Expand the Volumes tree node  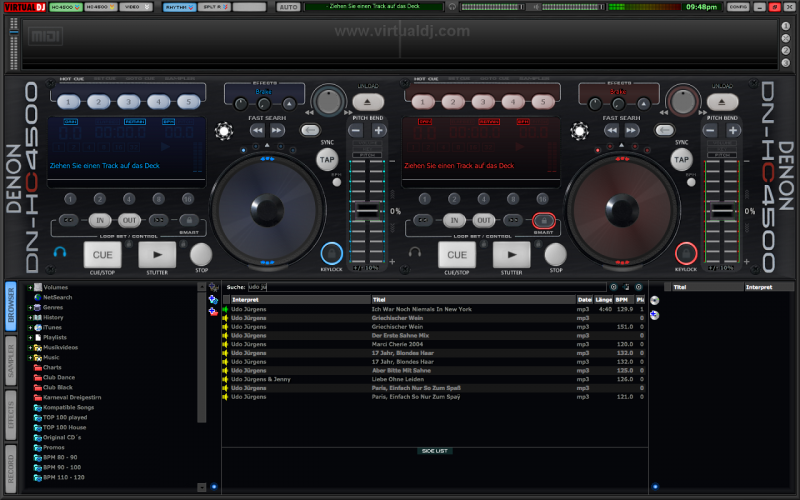[x=30, y=288]
